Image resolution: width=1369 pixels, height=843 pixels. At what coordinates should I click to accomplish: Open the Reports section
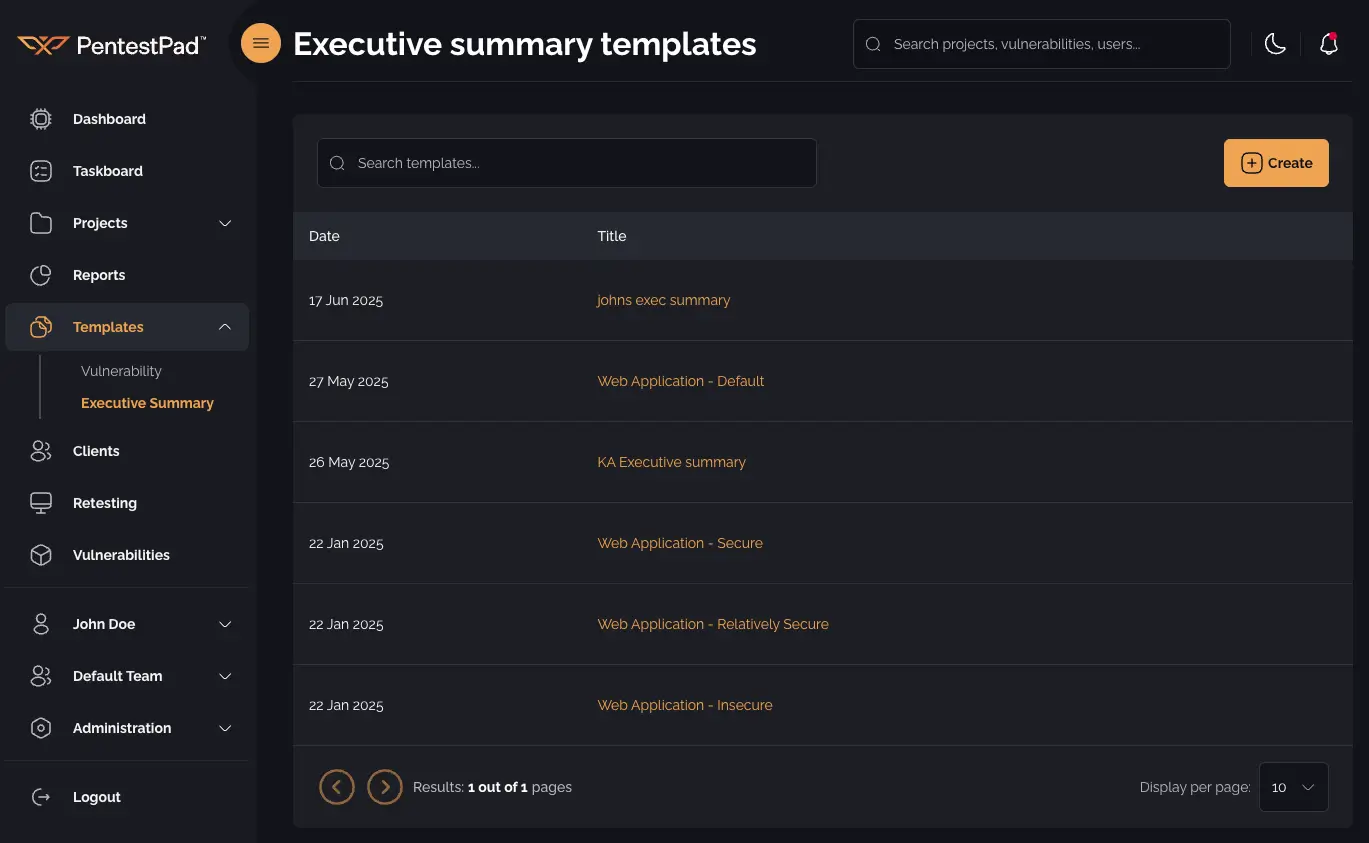(99, 274)
